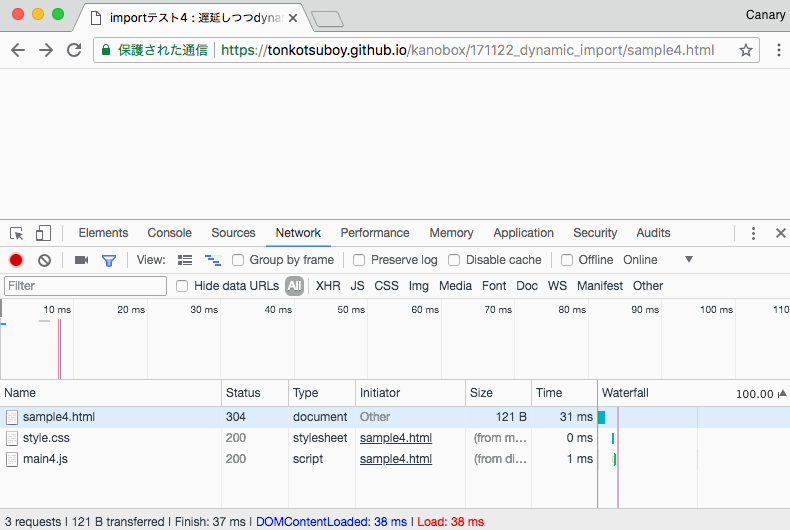The width and height of the screenshot is (790, 530).
Task: Enable Hide data URLs checkbox
Action: (182, 286)
